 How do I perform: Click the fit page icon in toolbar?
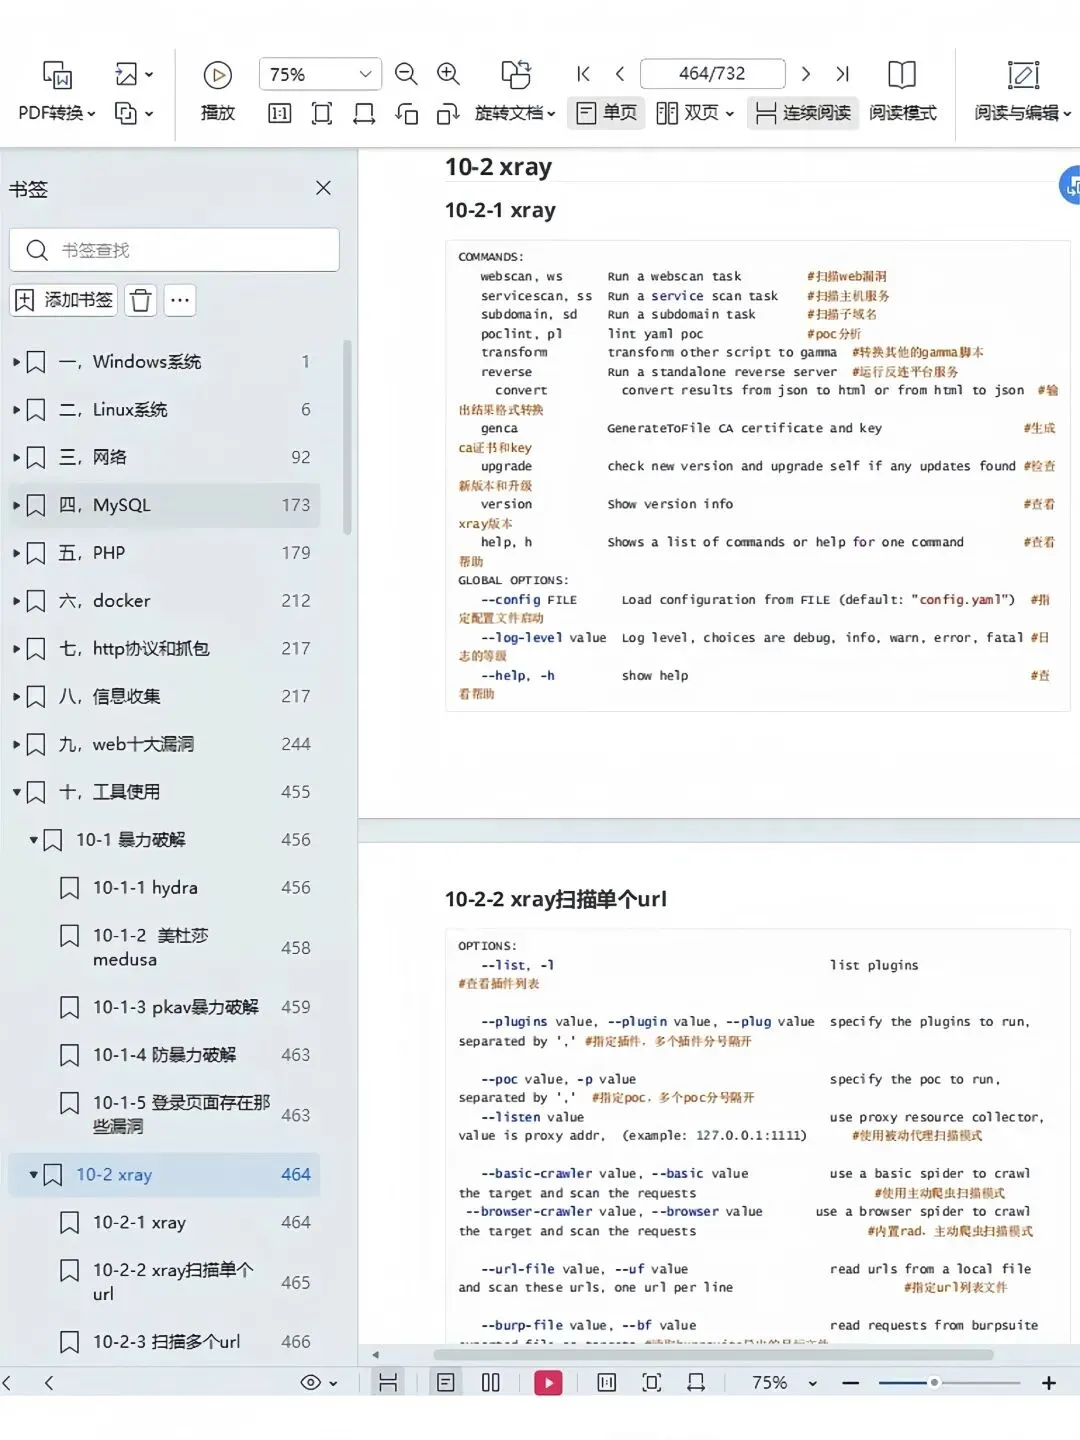322,113
